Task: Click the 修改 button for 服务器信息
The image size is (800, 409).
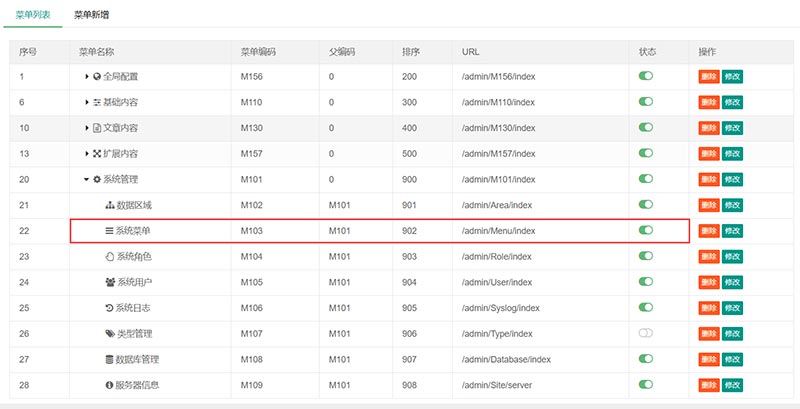Action: [x=733, y=385]
